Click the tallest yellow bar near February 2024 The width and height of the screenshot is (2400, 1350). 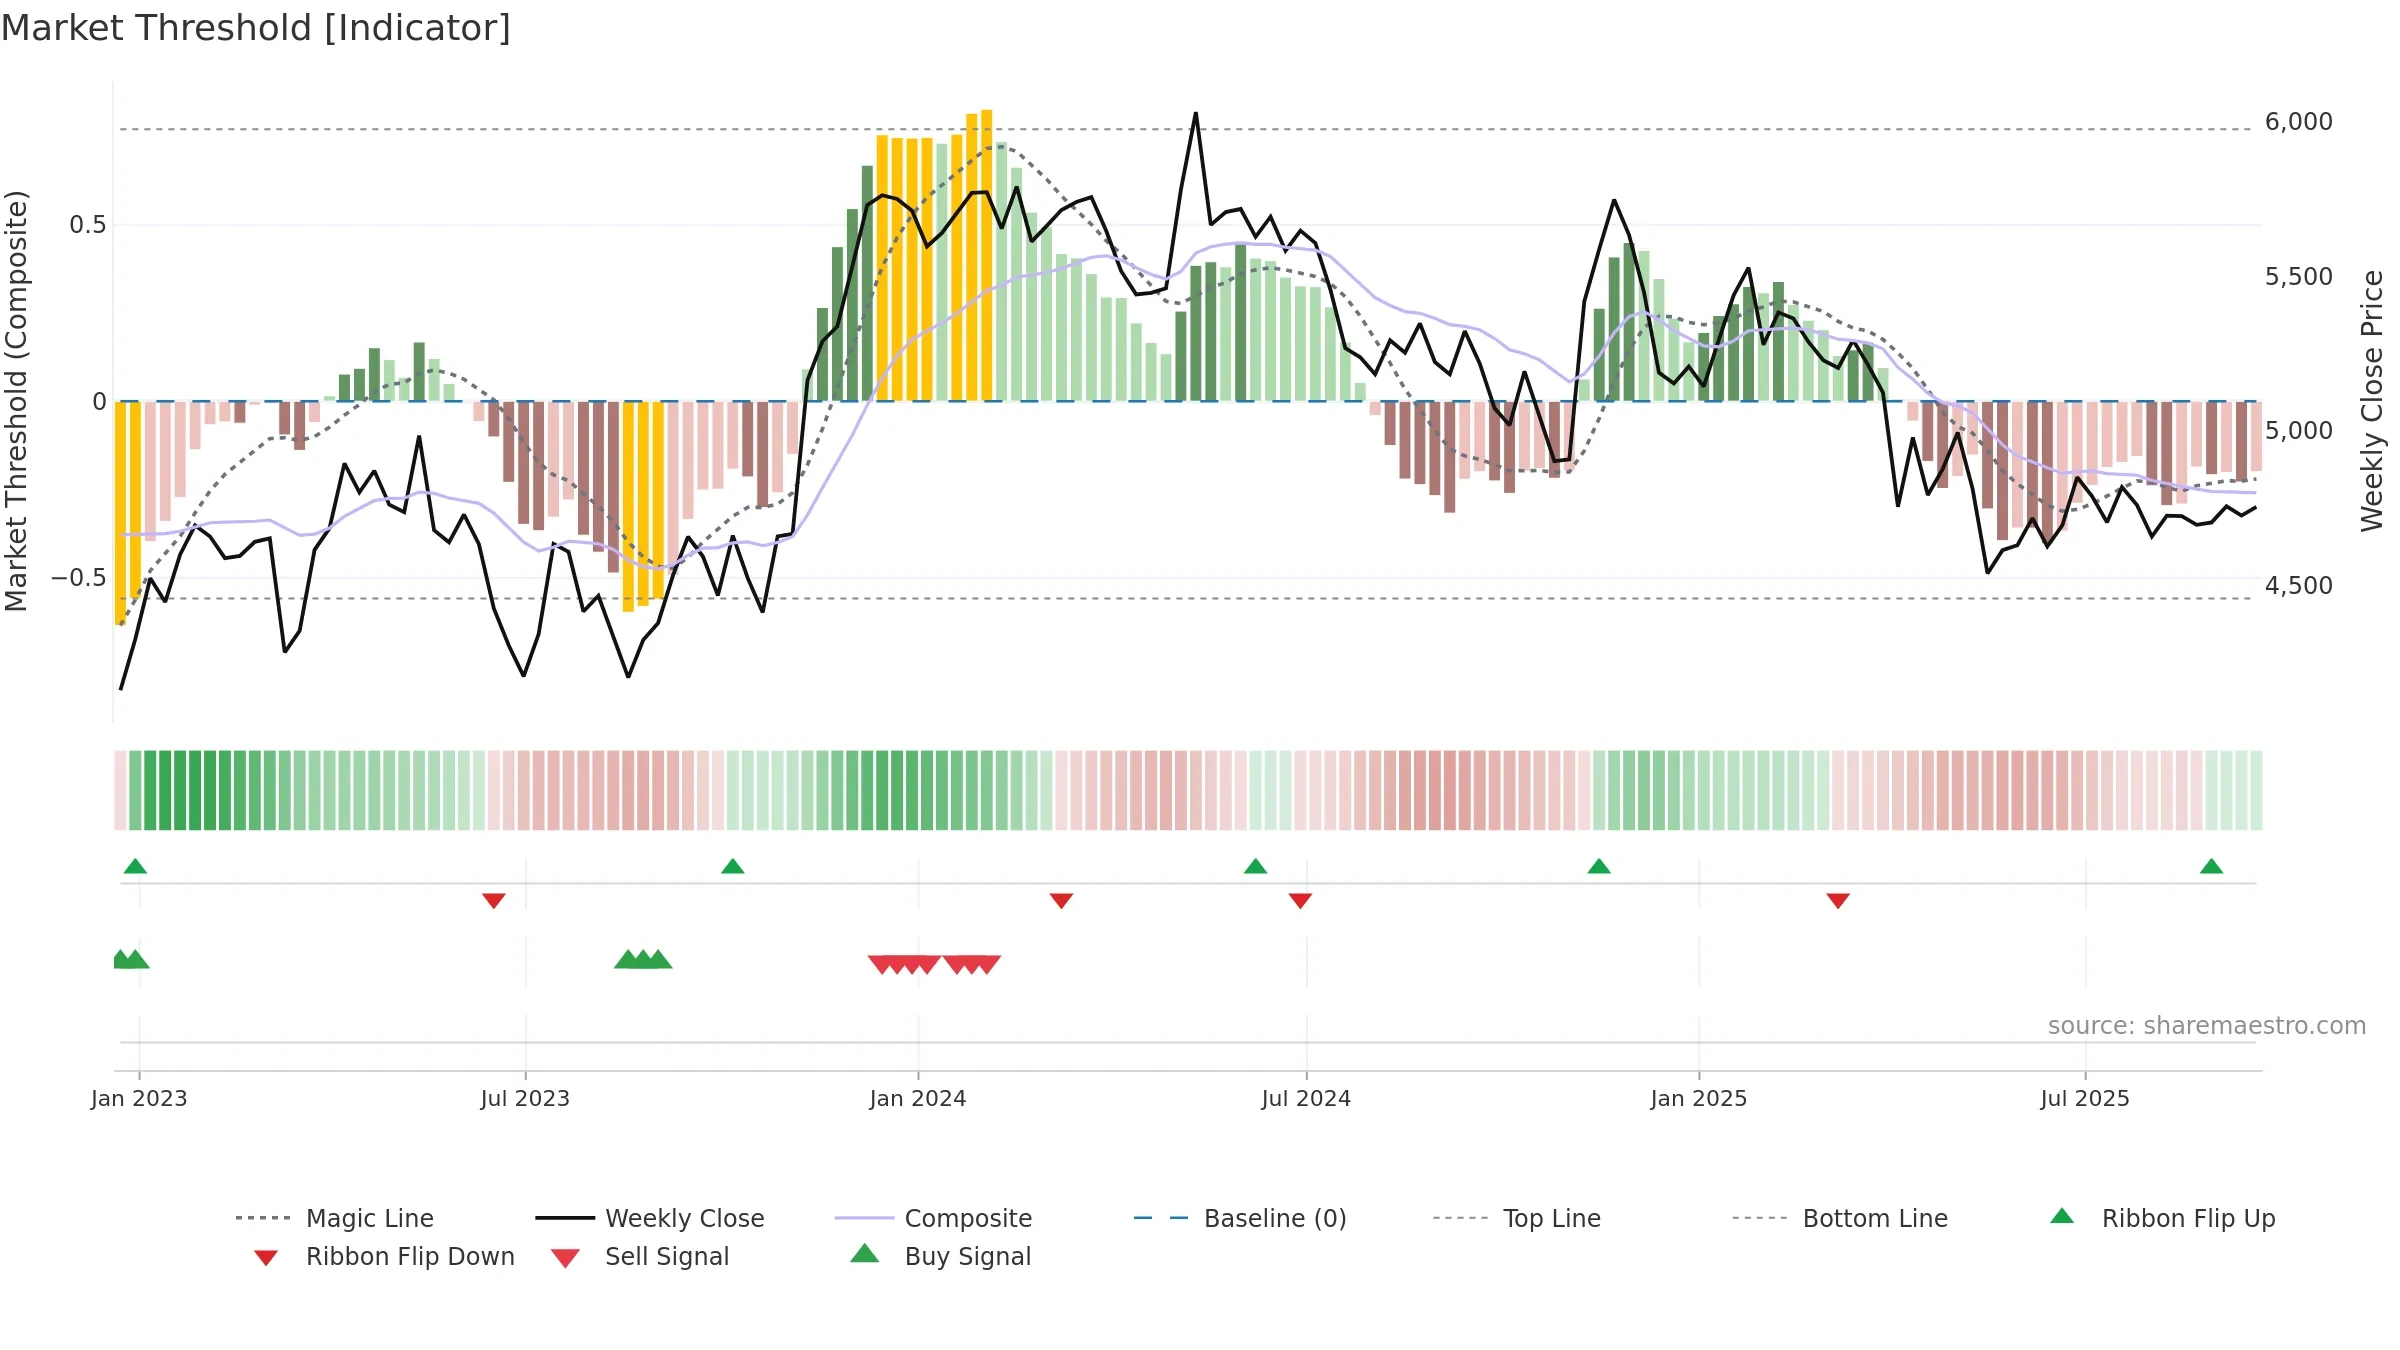[987, 255]
